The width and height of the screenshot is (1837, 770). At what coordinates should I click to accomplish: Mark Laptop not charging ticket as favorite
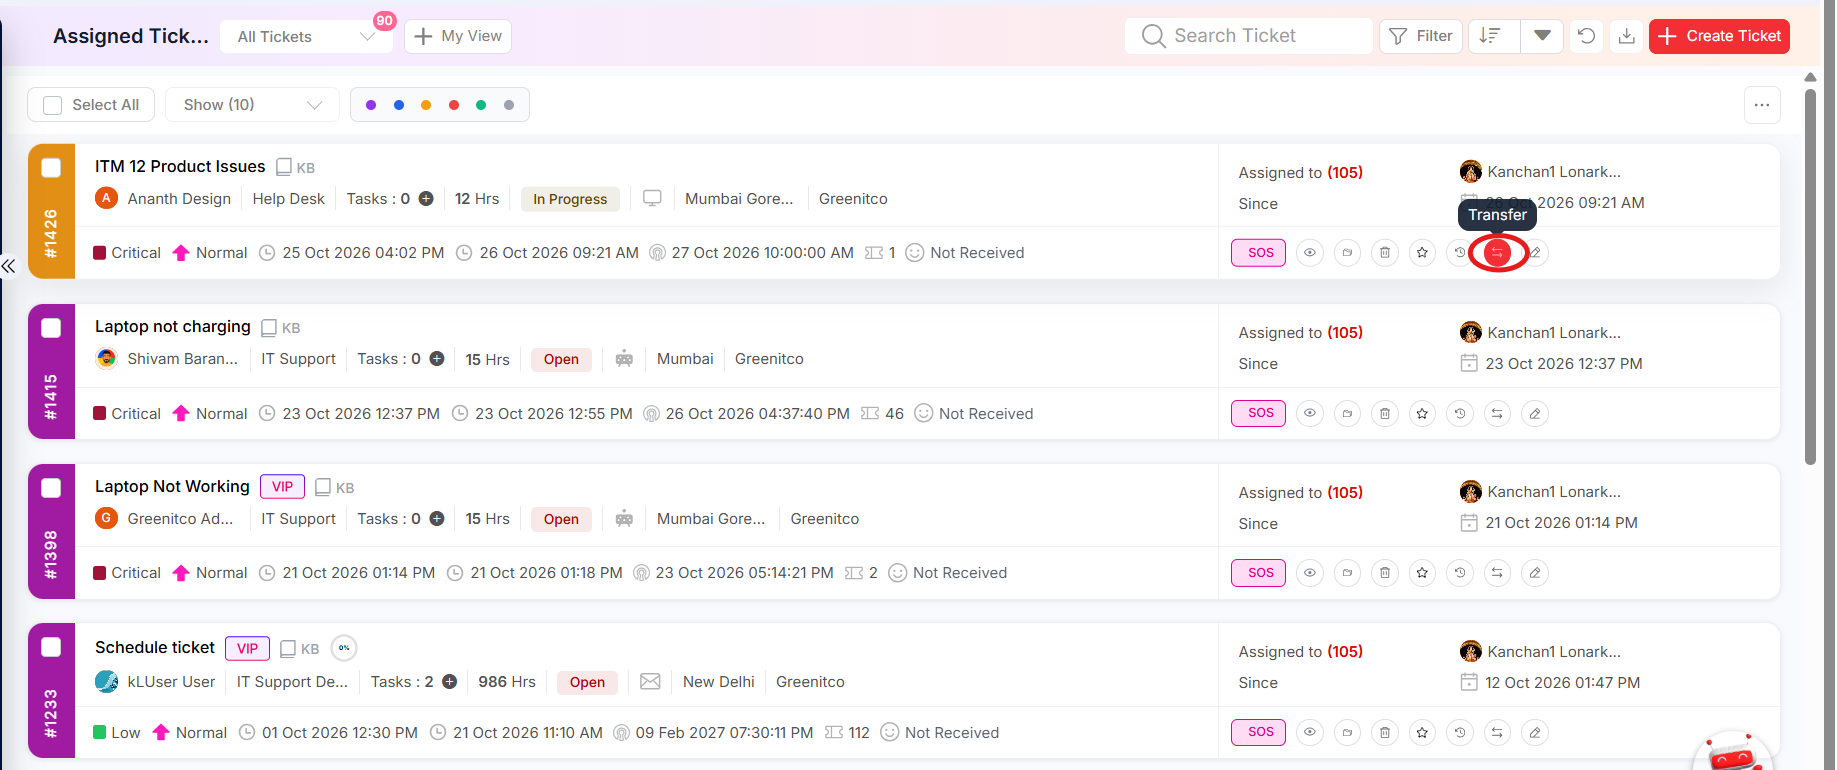pyautogui.click(x=1422, y=413)
